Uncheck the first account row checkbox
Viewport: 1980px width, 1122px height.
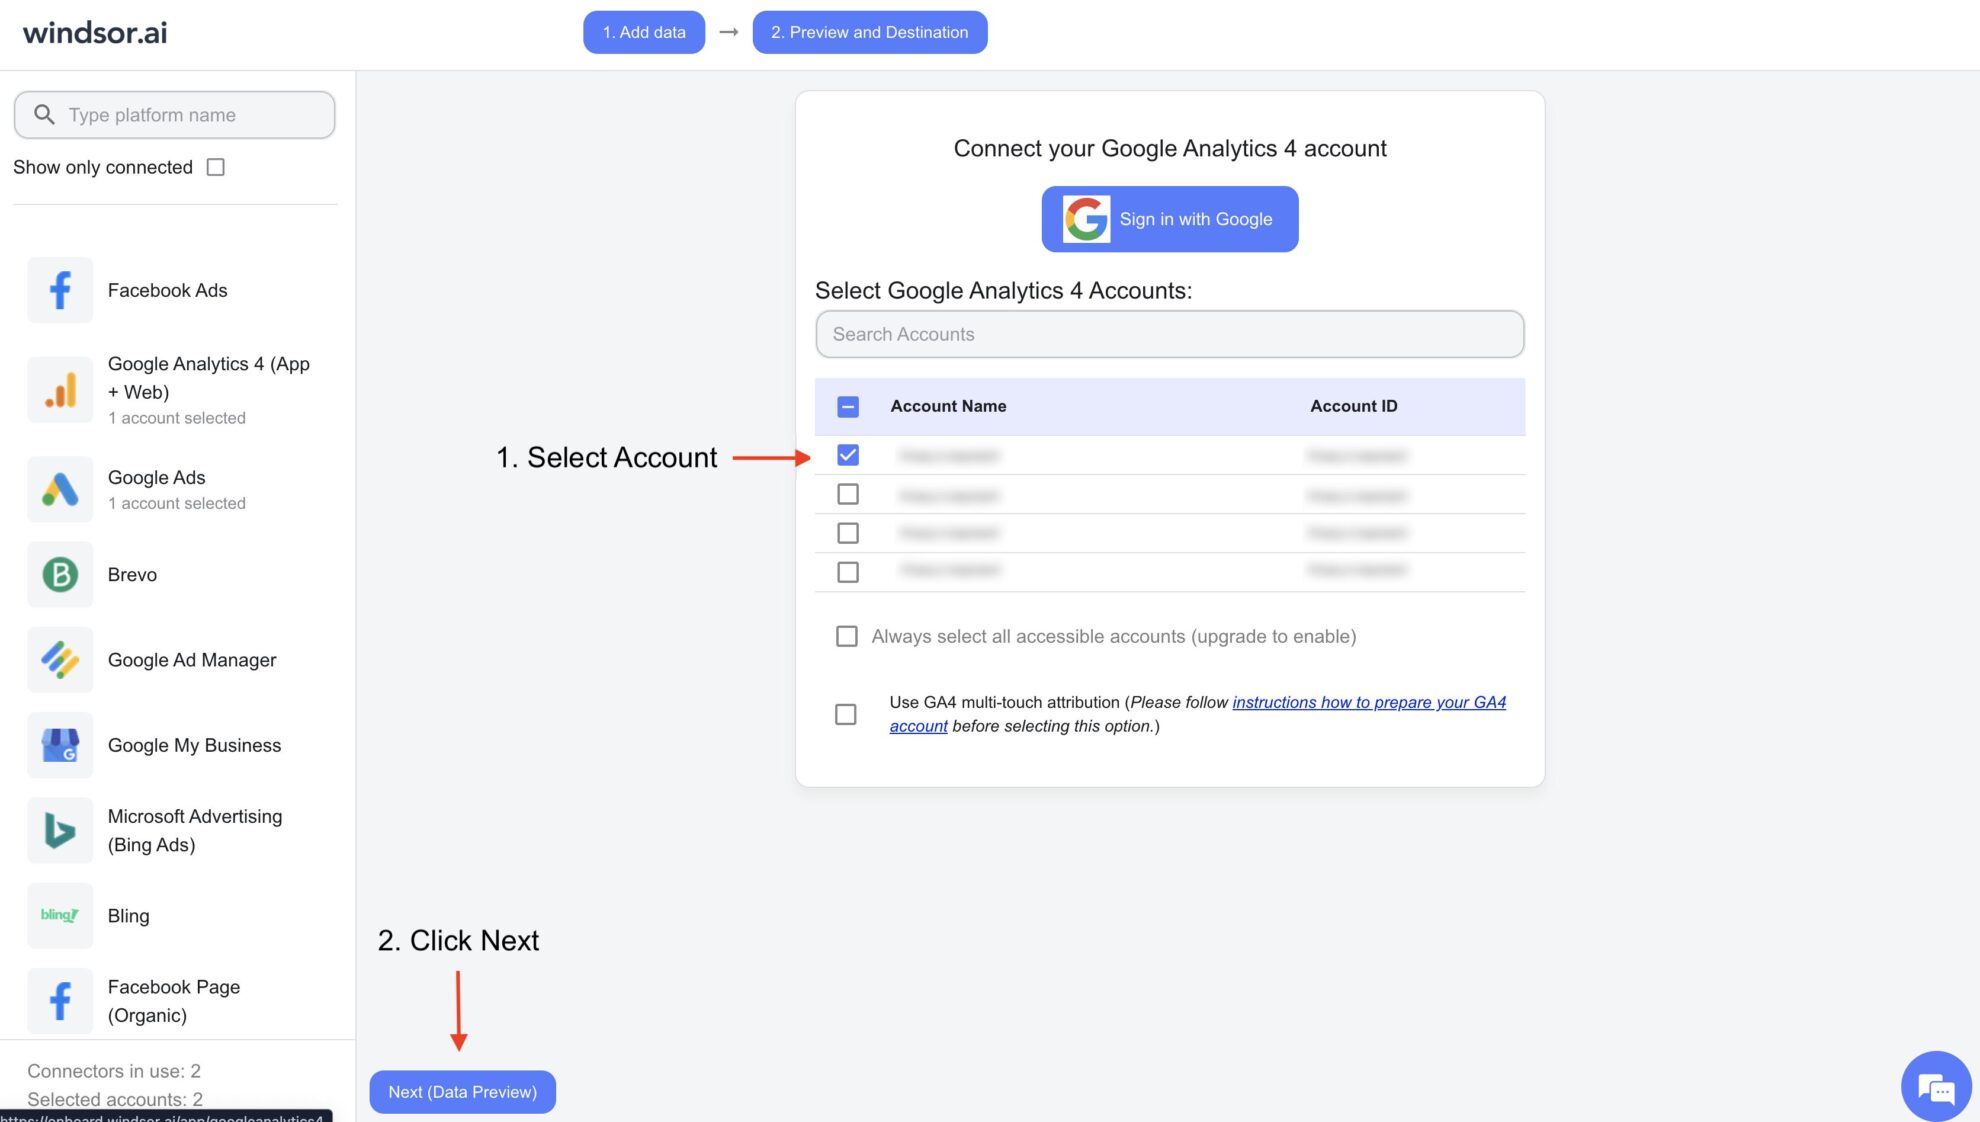(848, 455)
